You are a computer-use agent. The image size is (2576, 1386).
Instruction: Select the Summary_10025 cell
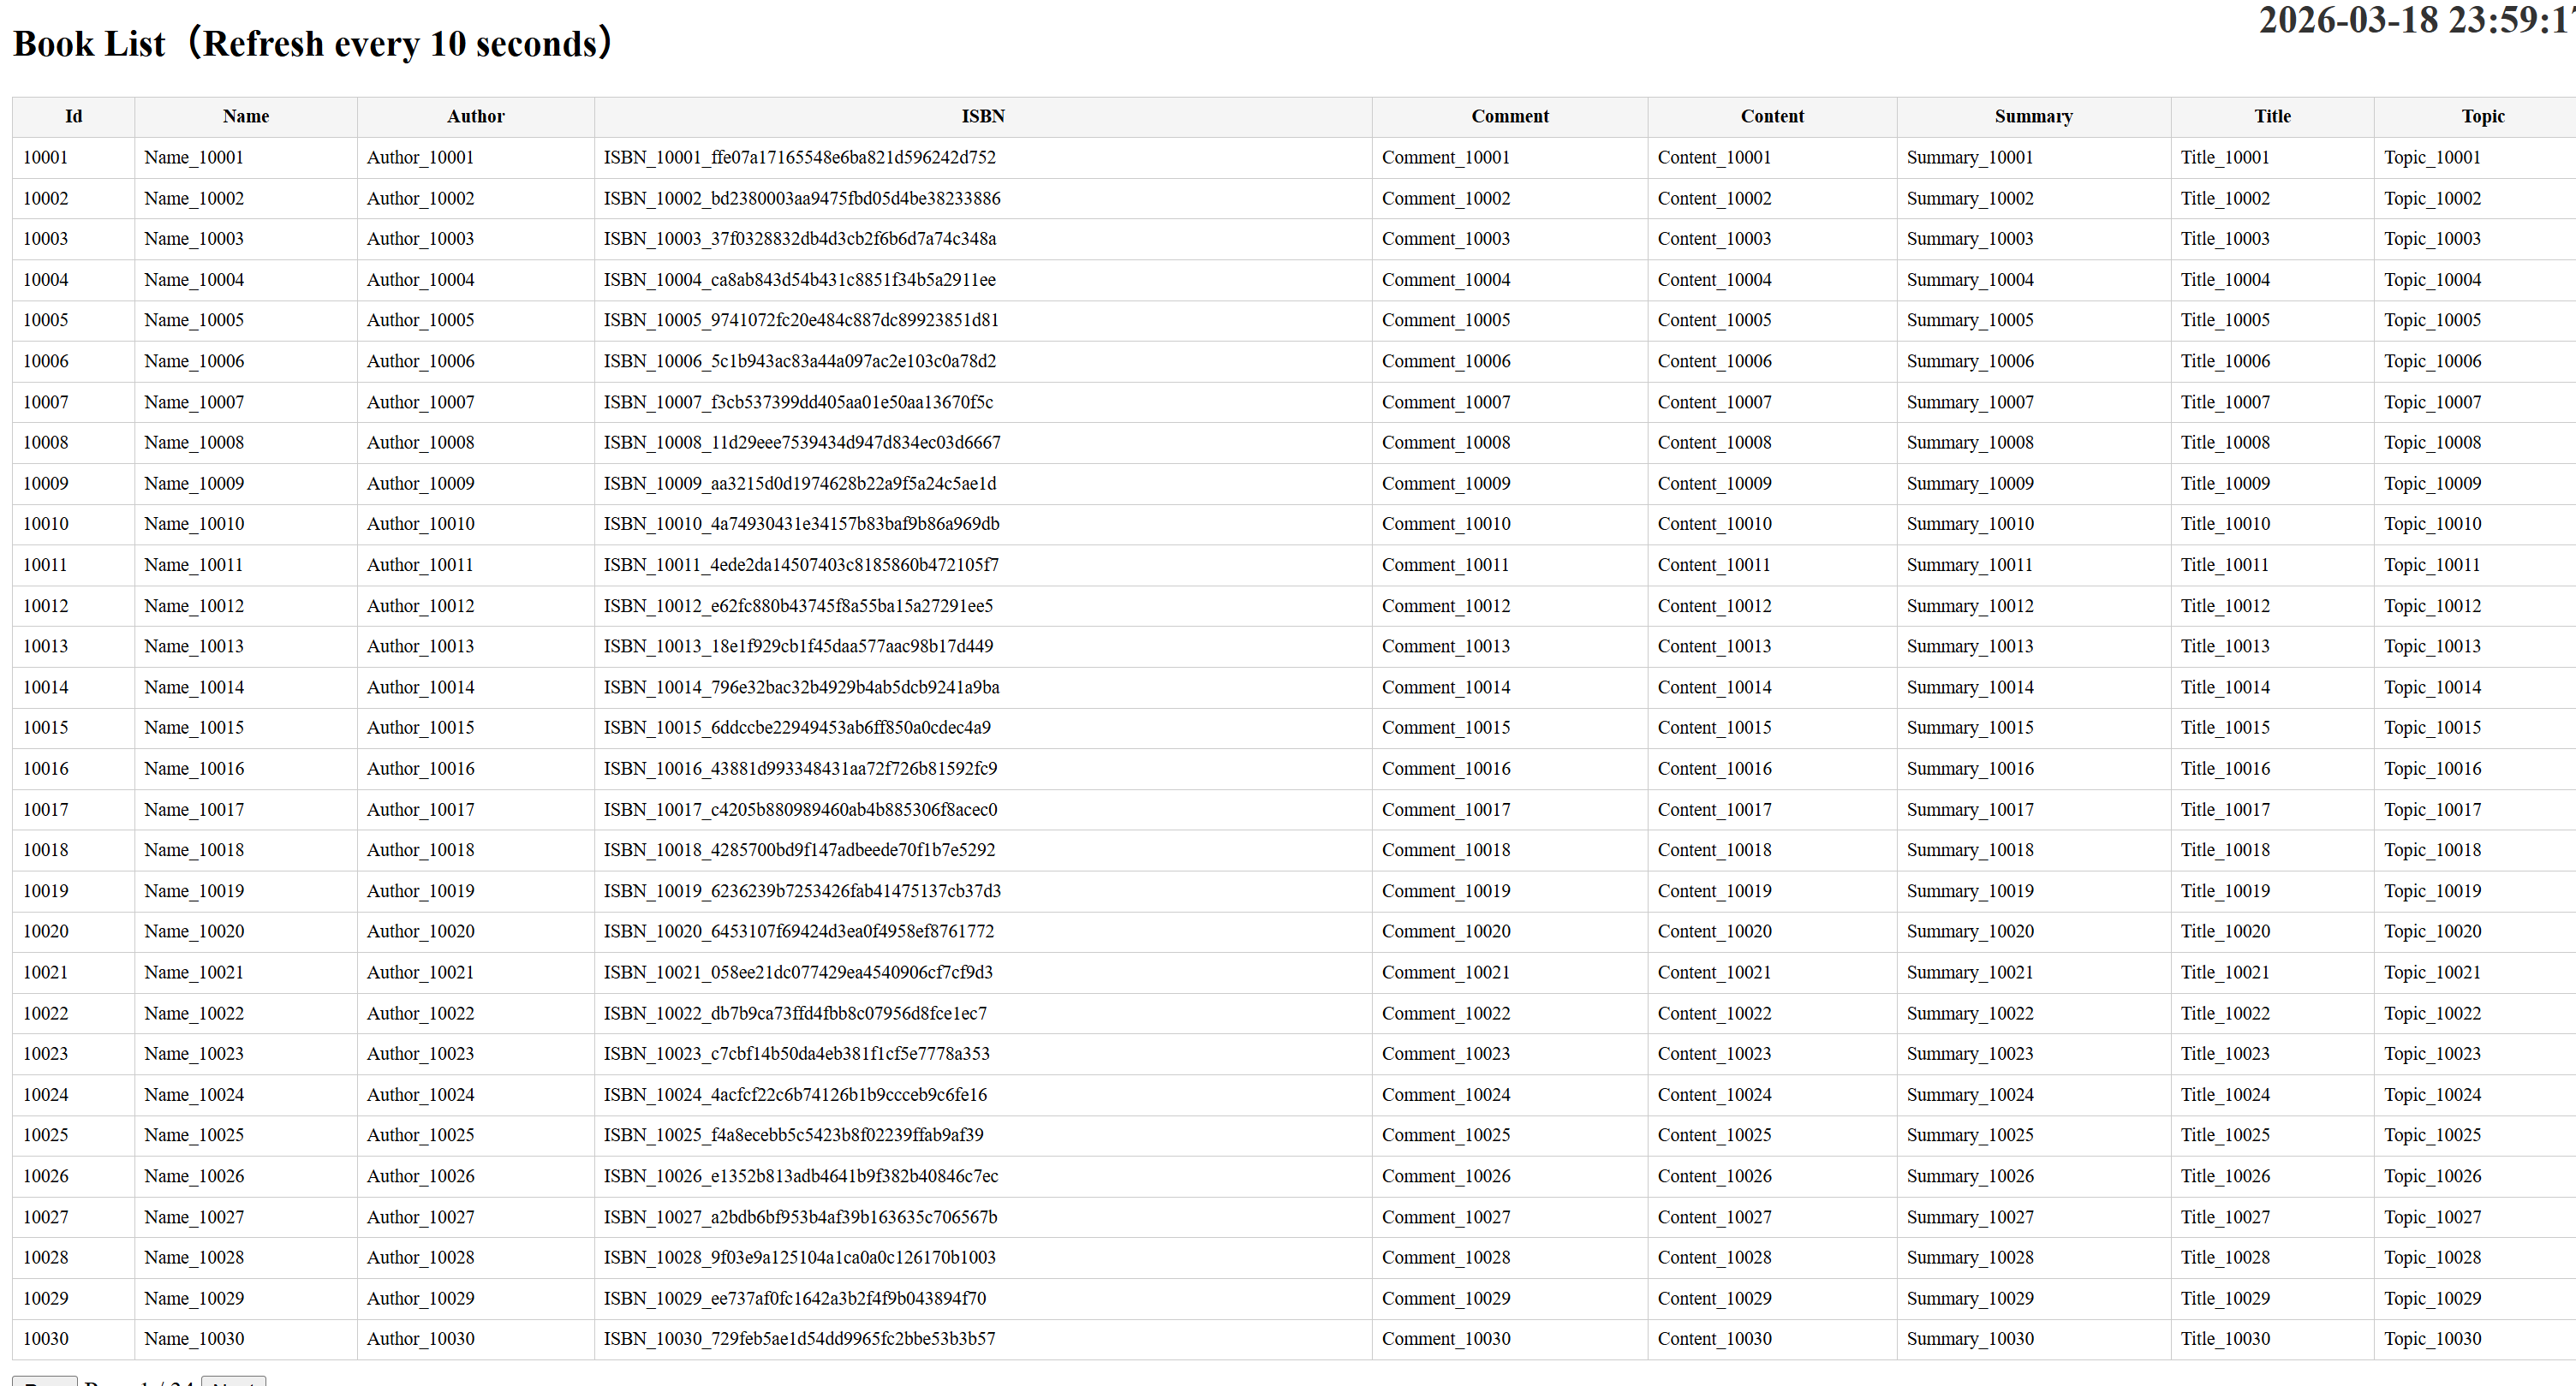2033,1135
